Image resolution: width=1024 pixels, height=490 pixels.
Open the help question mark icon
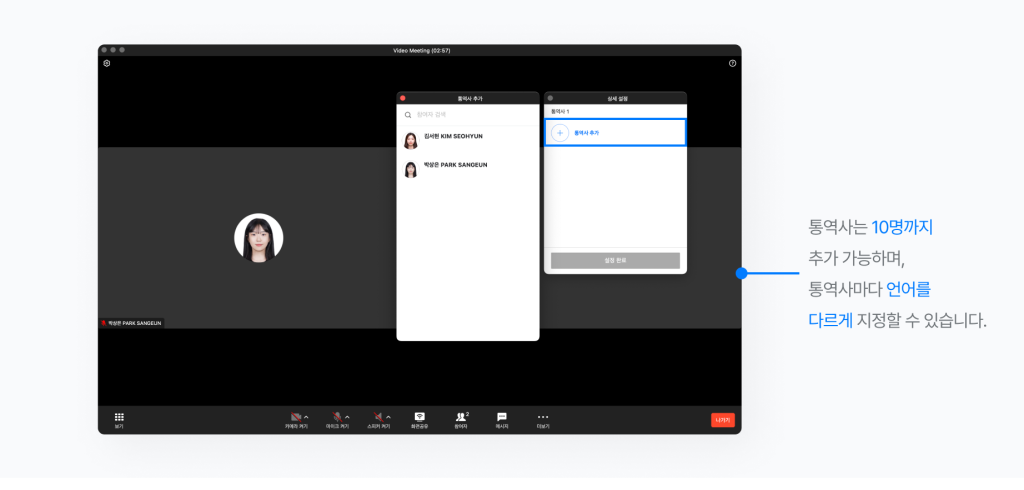tap(732, 63)
